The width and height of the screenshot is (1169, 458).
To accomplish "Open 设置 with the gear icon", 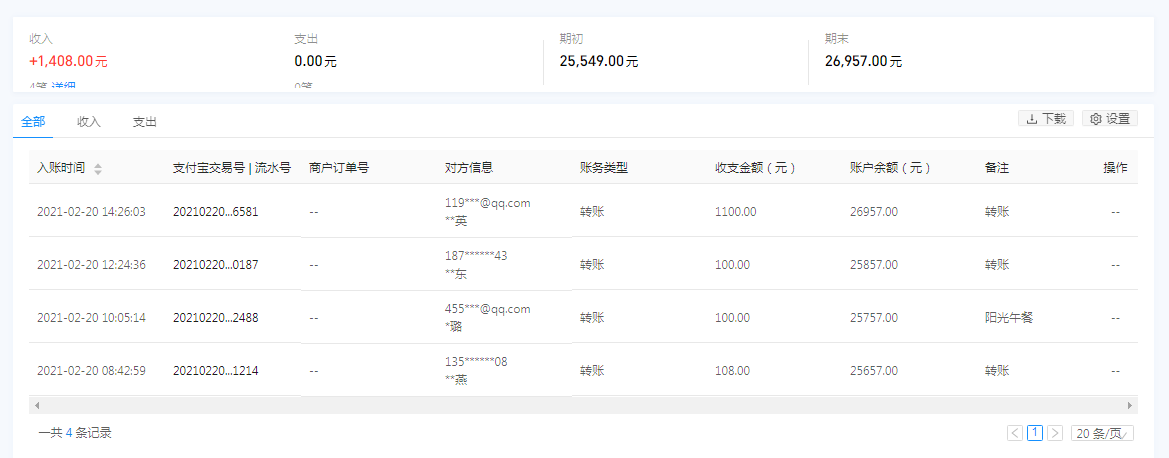I will tap(1110, 119).
